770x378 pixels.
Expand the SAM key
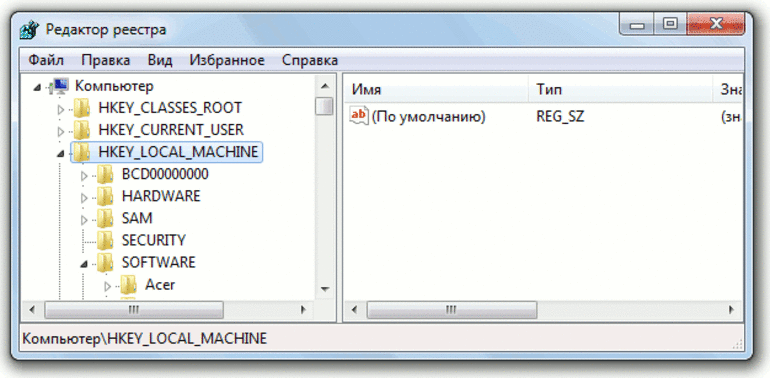84,219
